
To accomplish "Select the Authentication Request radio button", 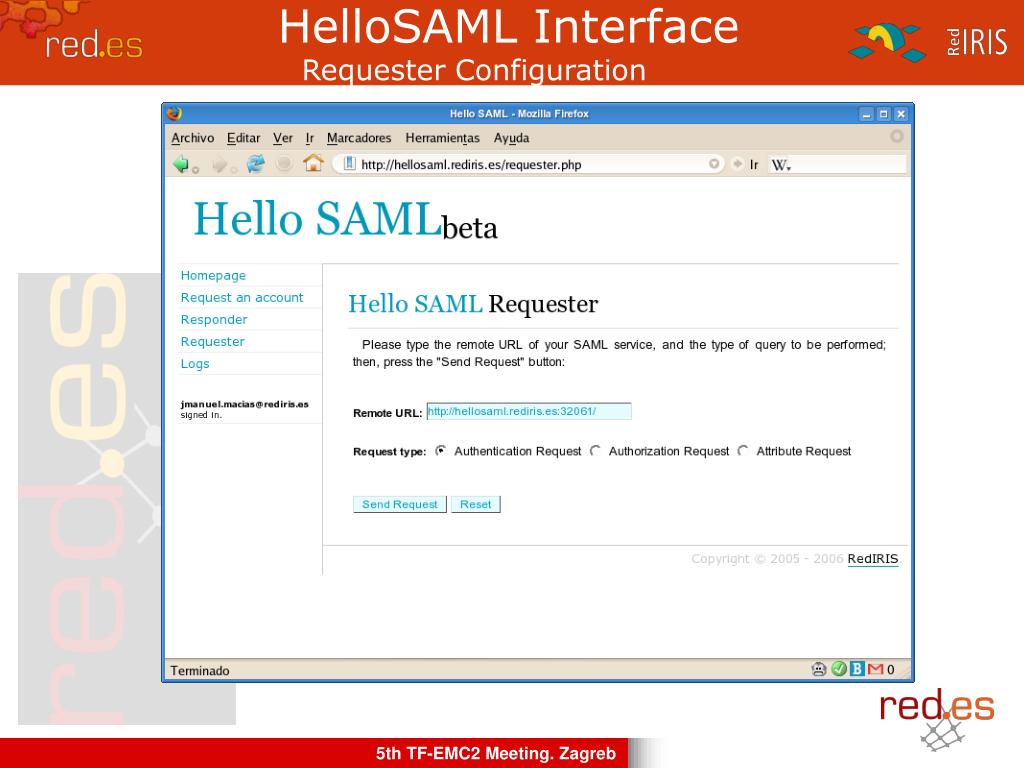I will (x=441, y=451).
